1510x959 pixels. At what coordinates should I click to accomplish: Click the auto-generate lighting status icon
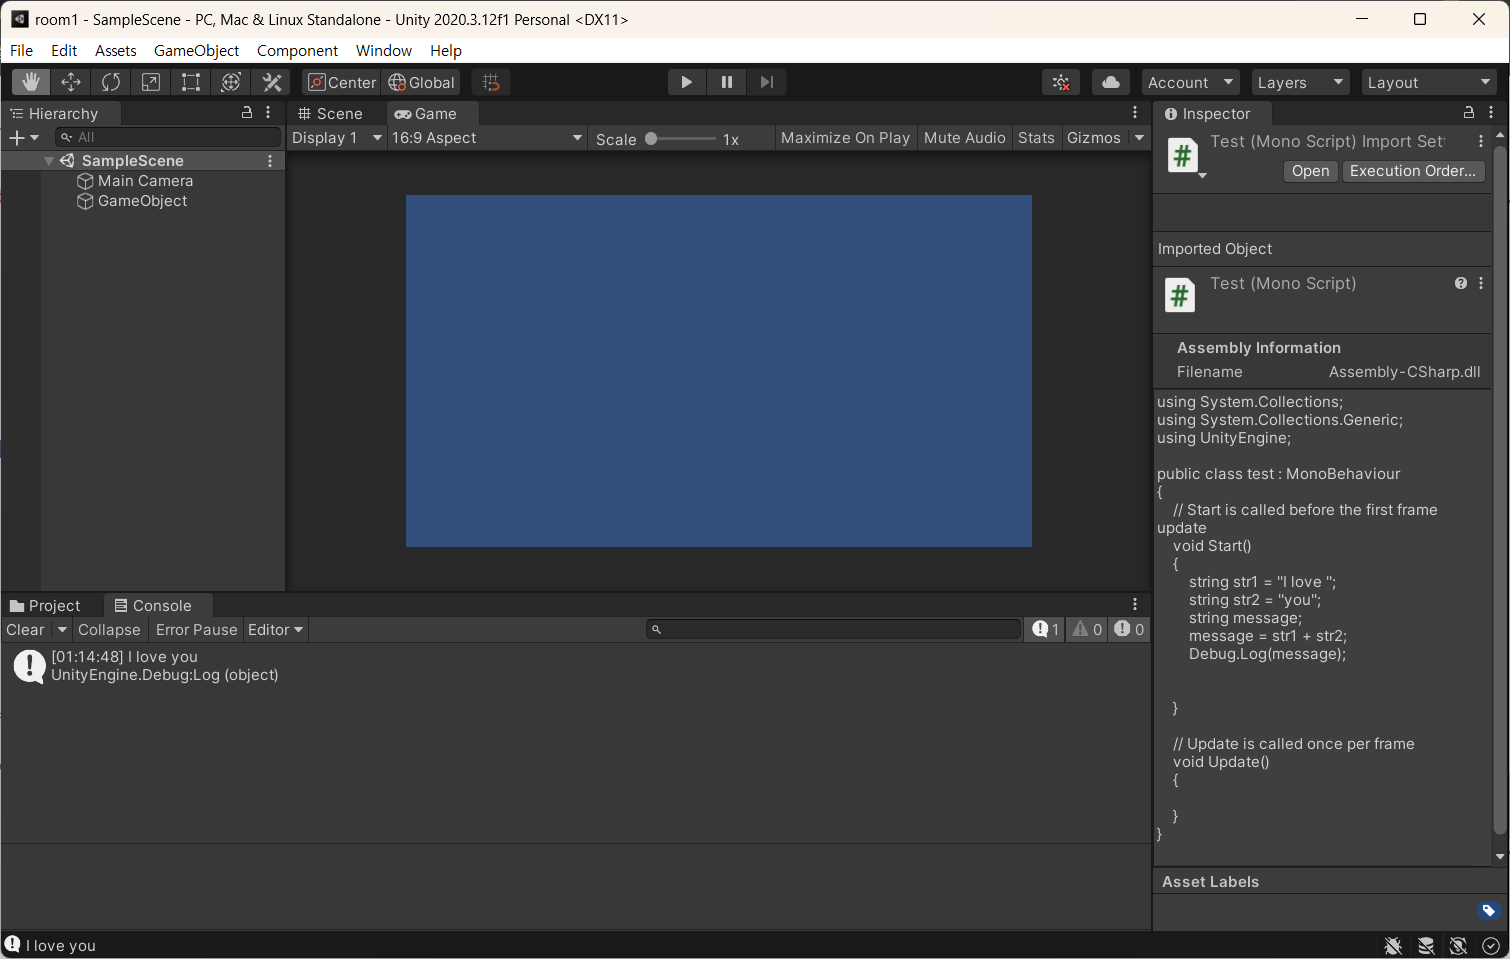1459,945
